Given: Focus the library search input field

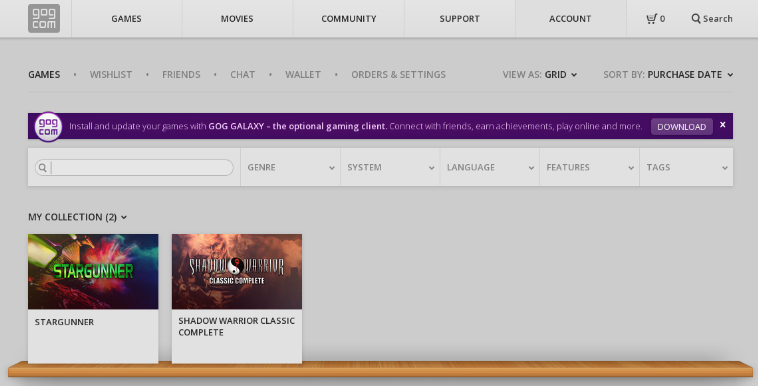Looking at the screenshot, I should point(134,167).
